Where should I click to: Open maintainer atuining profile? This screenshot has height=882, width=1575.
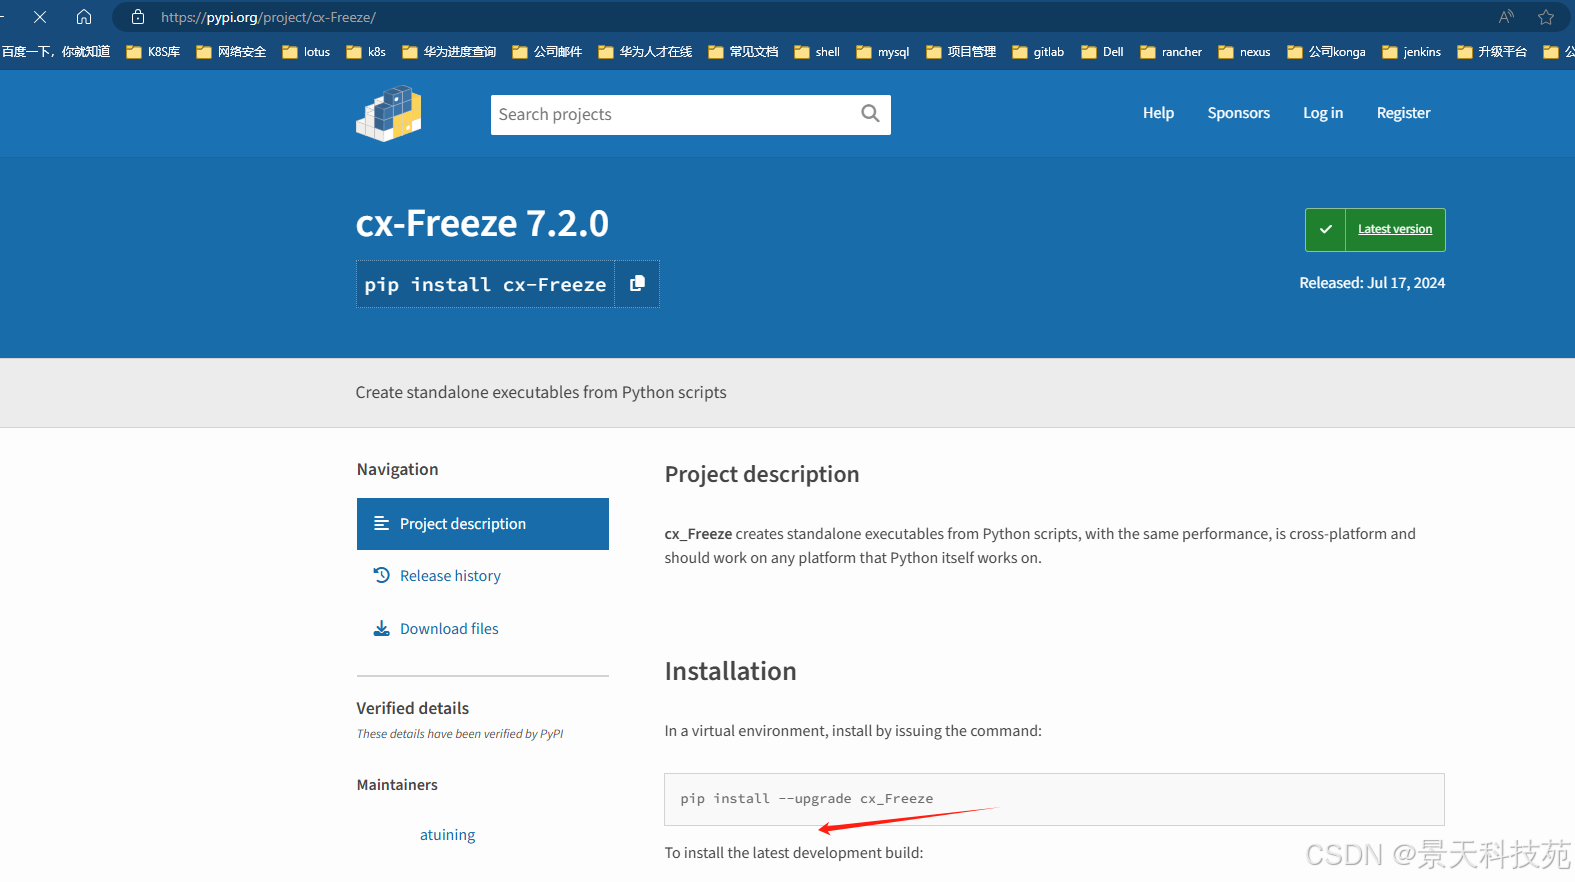[x=447, y=835]
